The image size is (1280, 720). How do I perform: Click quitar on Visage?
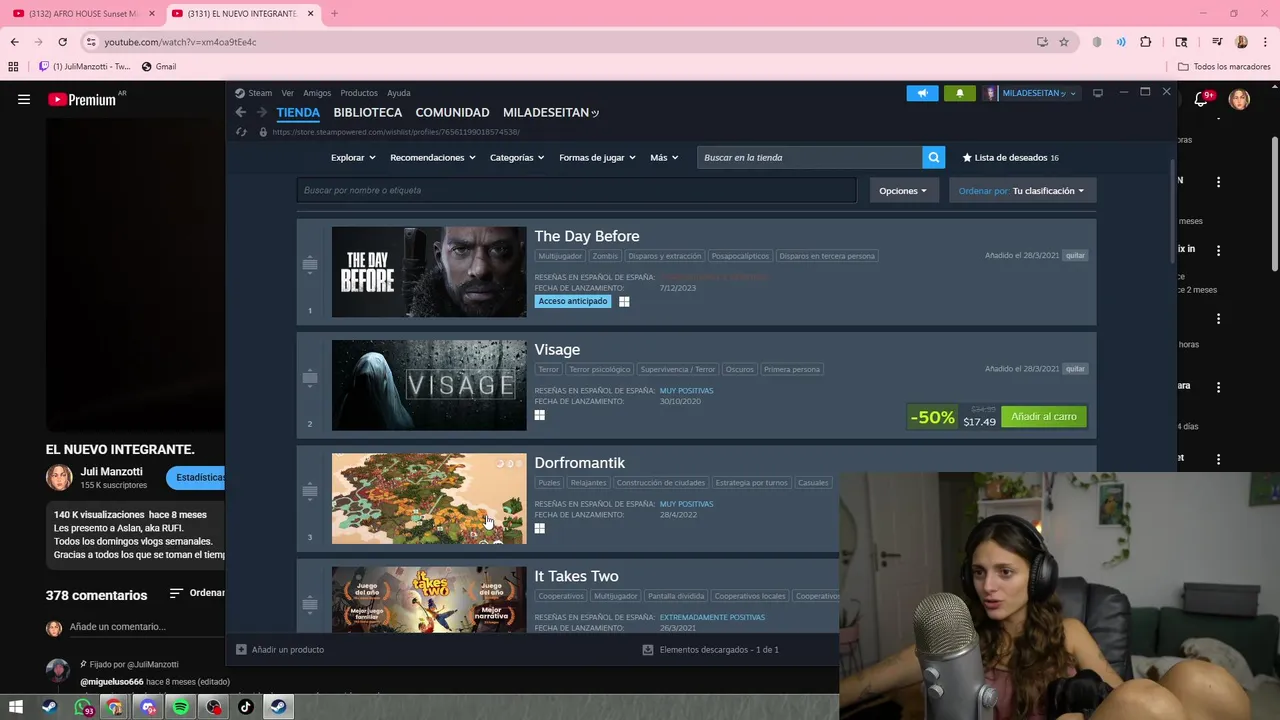1075,369
